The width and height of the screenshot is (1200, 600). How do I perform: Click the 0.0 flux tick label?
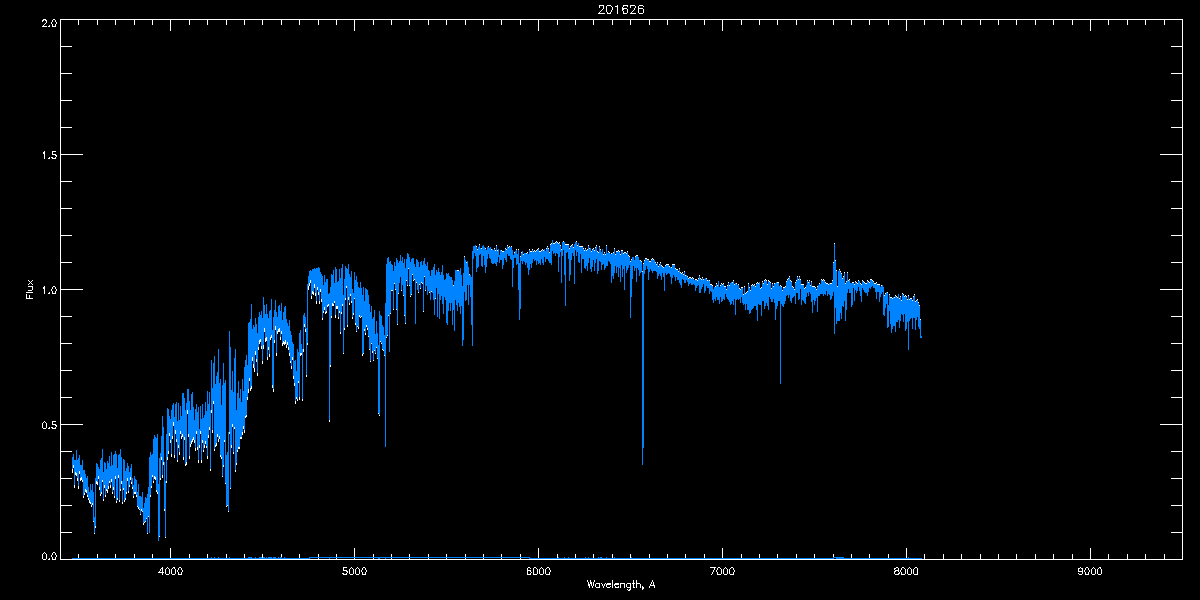pos(48,555)
